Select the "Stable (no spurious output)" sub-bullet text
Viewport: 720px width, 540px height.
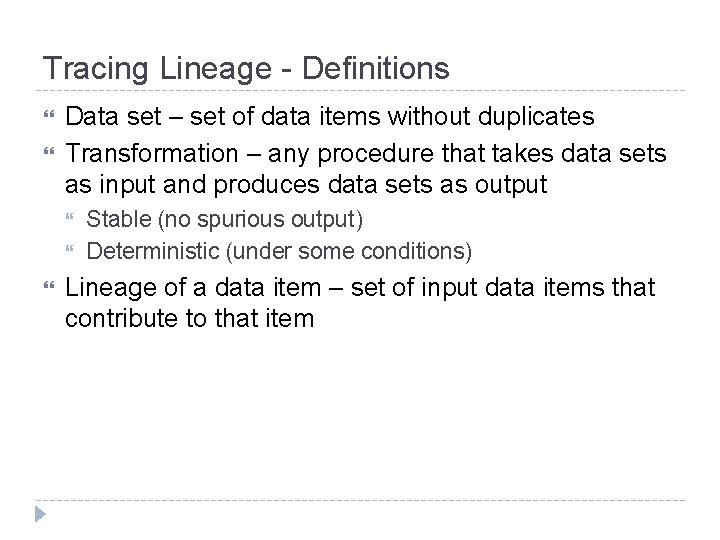coord(225,219)
